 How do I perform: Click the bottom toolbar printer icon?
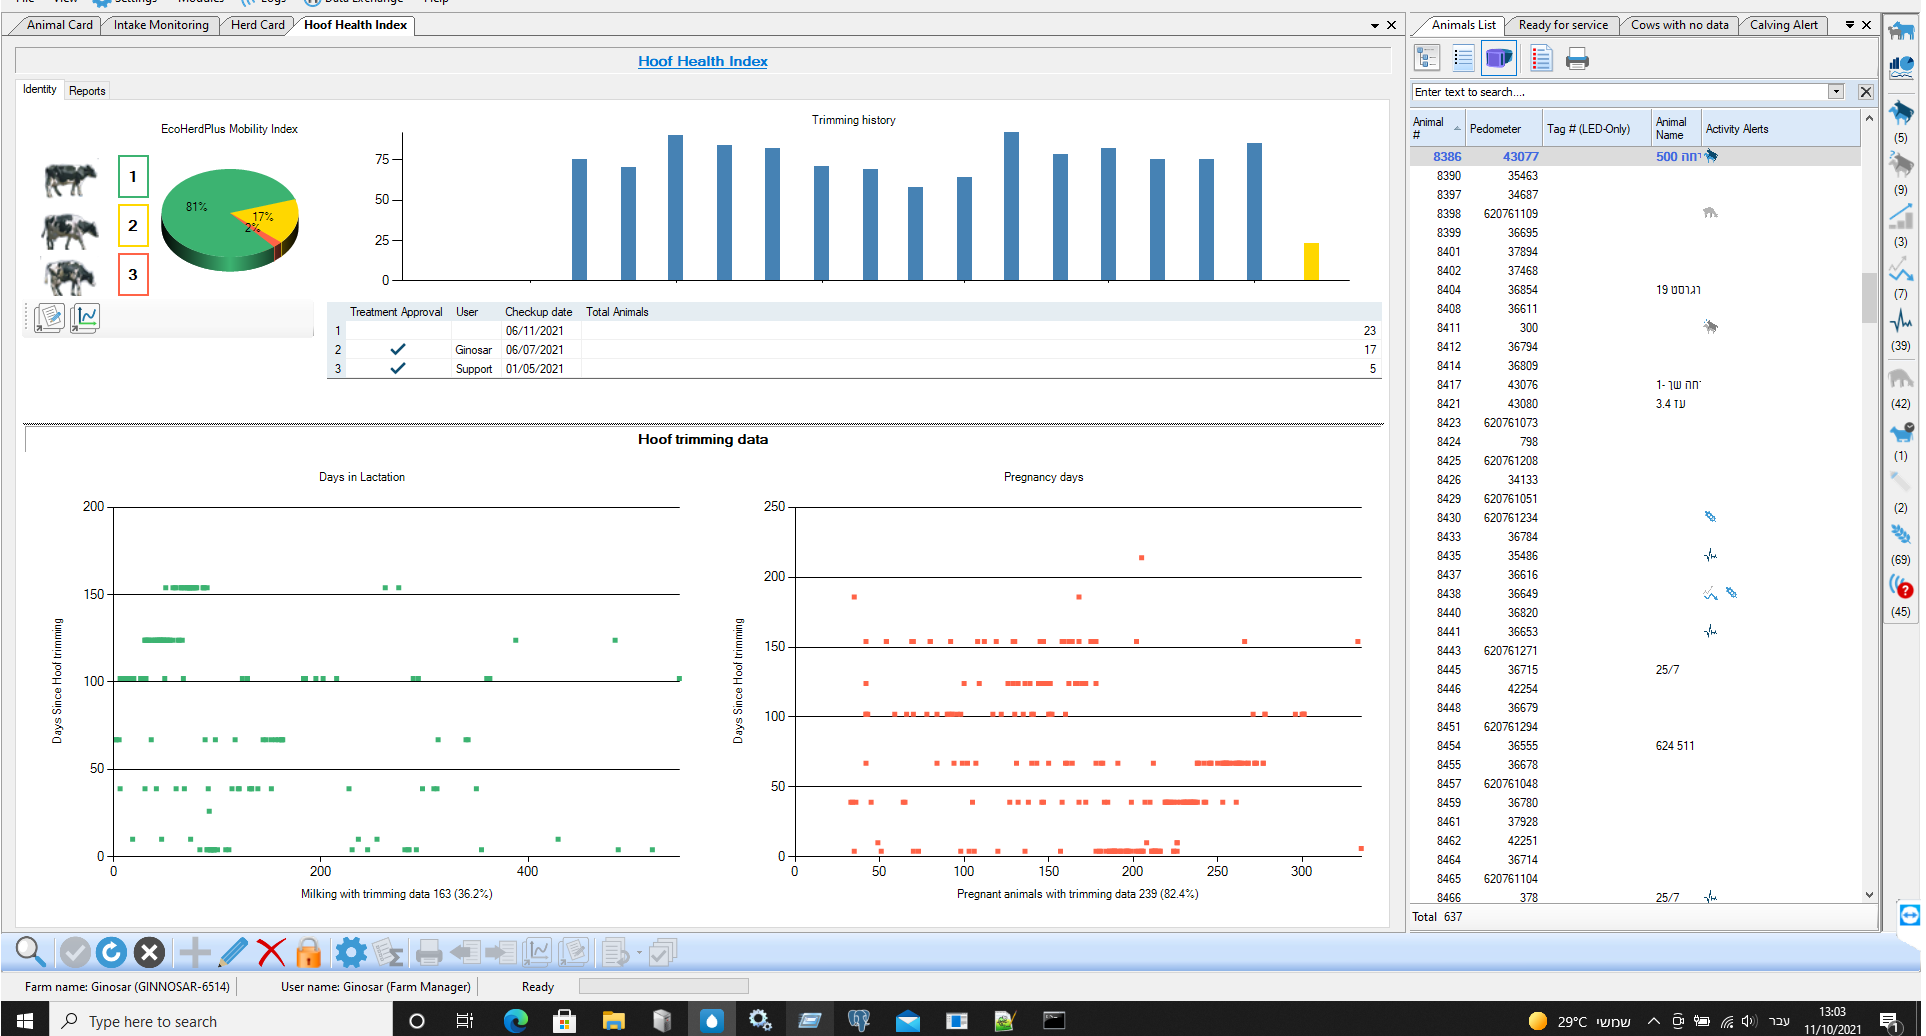[429, 952]
